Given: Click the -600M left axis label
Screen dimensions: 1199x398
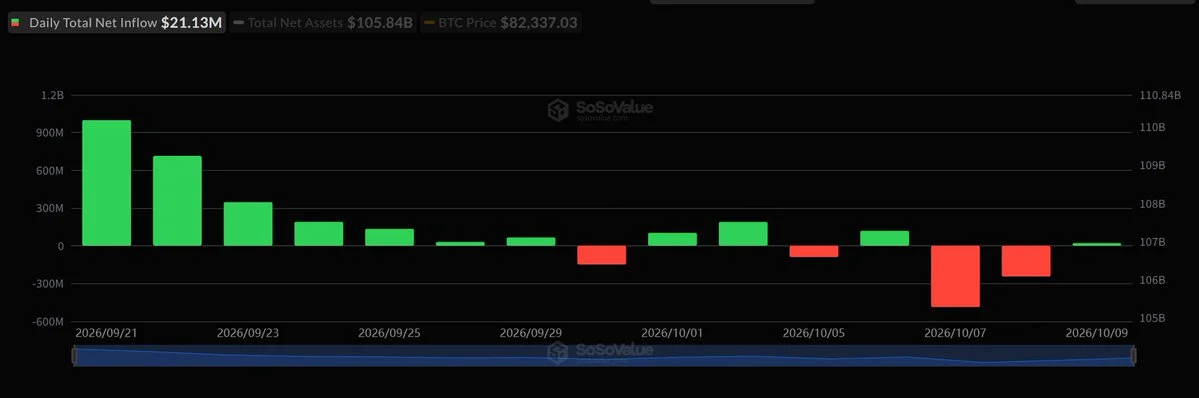Looking at the screenshot, I should pos(47,321).
